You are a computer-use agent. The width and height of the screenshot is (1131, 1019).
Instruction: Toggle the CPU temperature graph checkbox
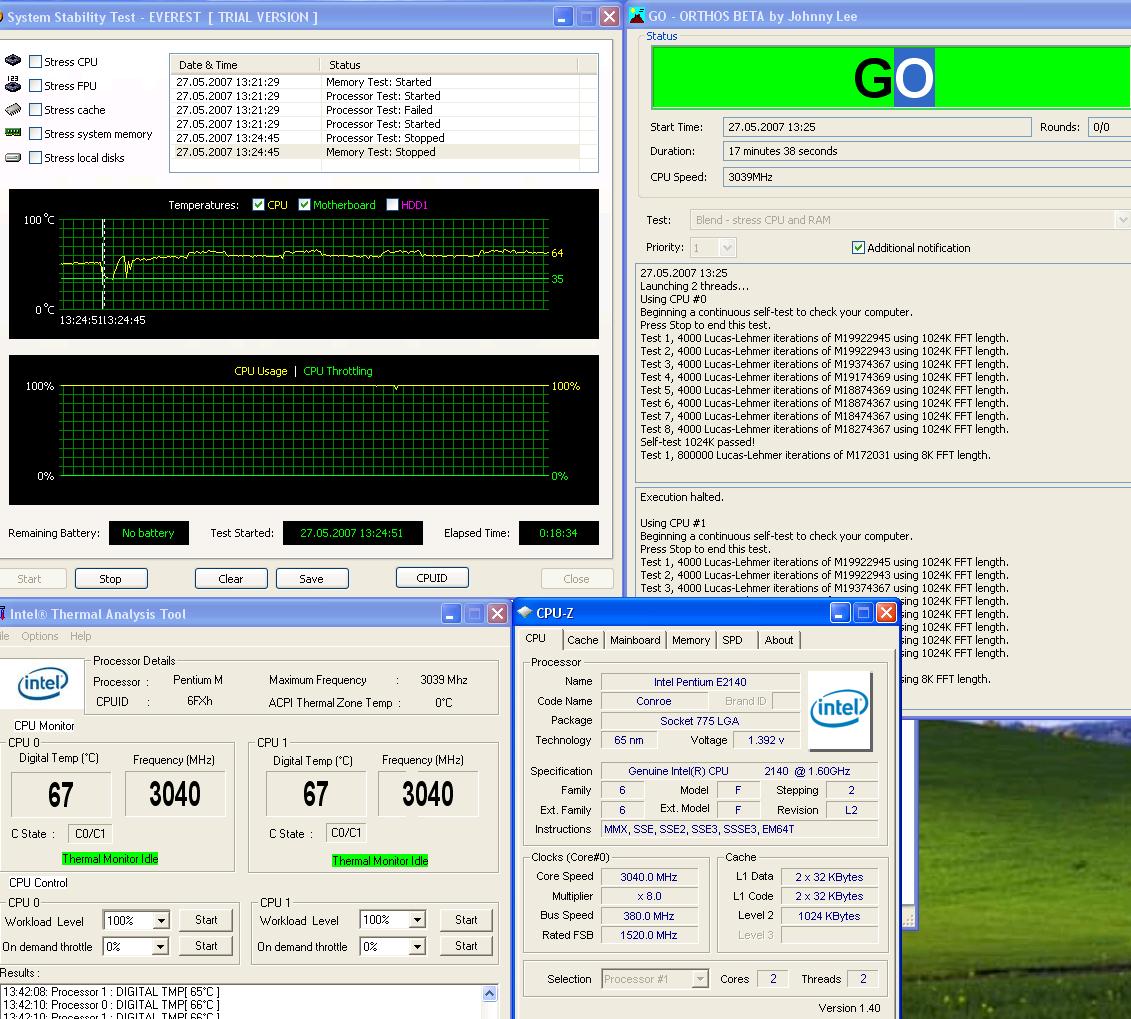(x=258, y=205)
